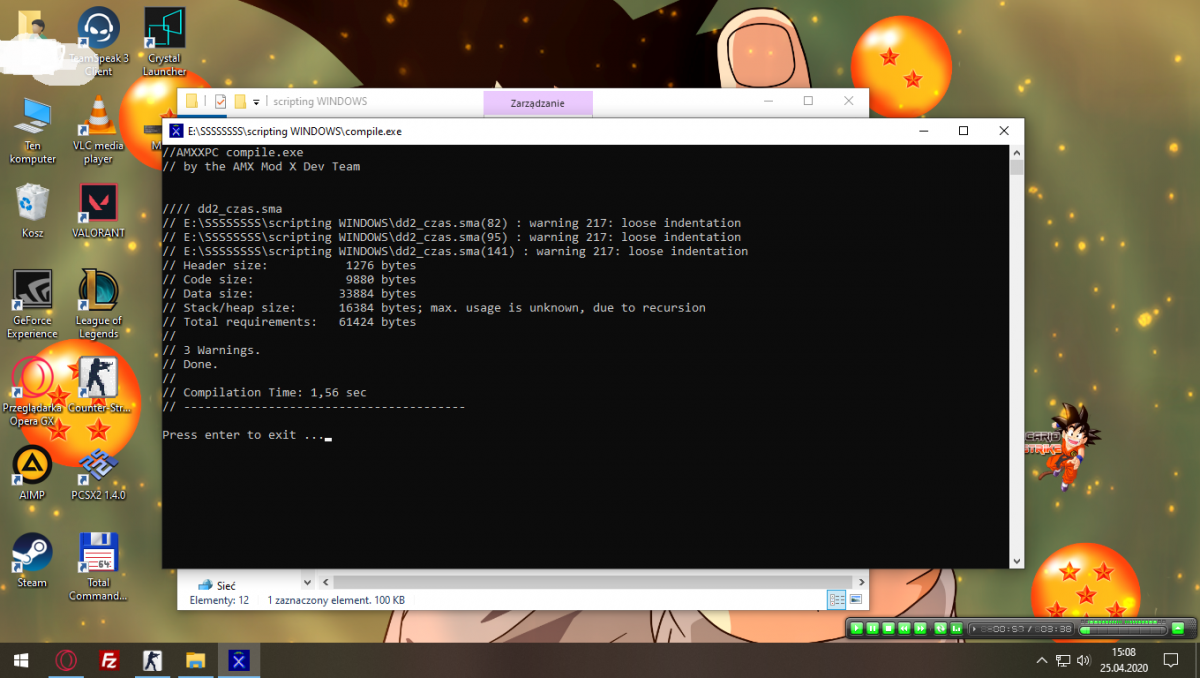
Task: Maximize the compile.exe console window
Action: (x=963, y=131)
